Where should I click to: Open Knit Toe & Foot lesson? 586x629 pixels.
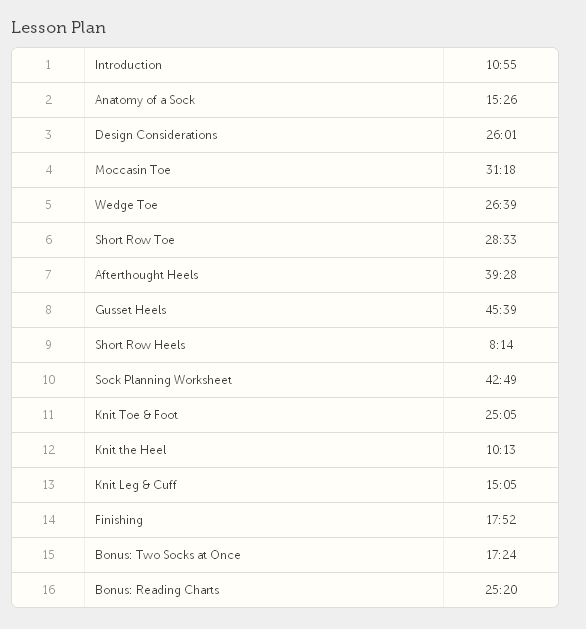[285, 415]
